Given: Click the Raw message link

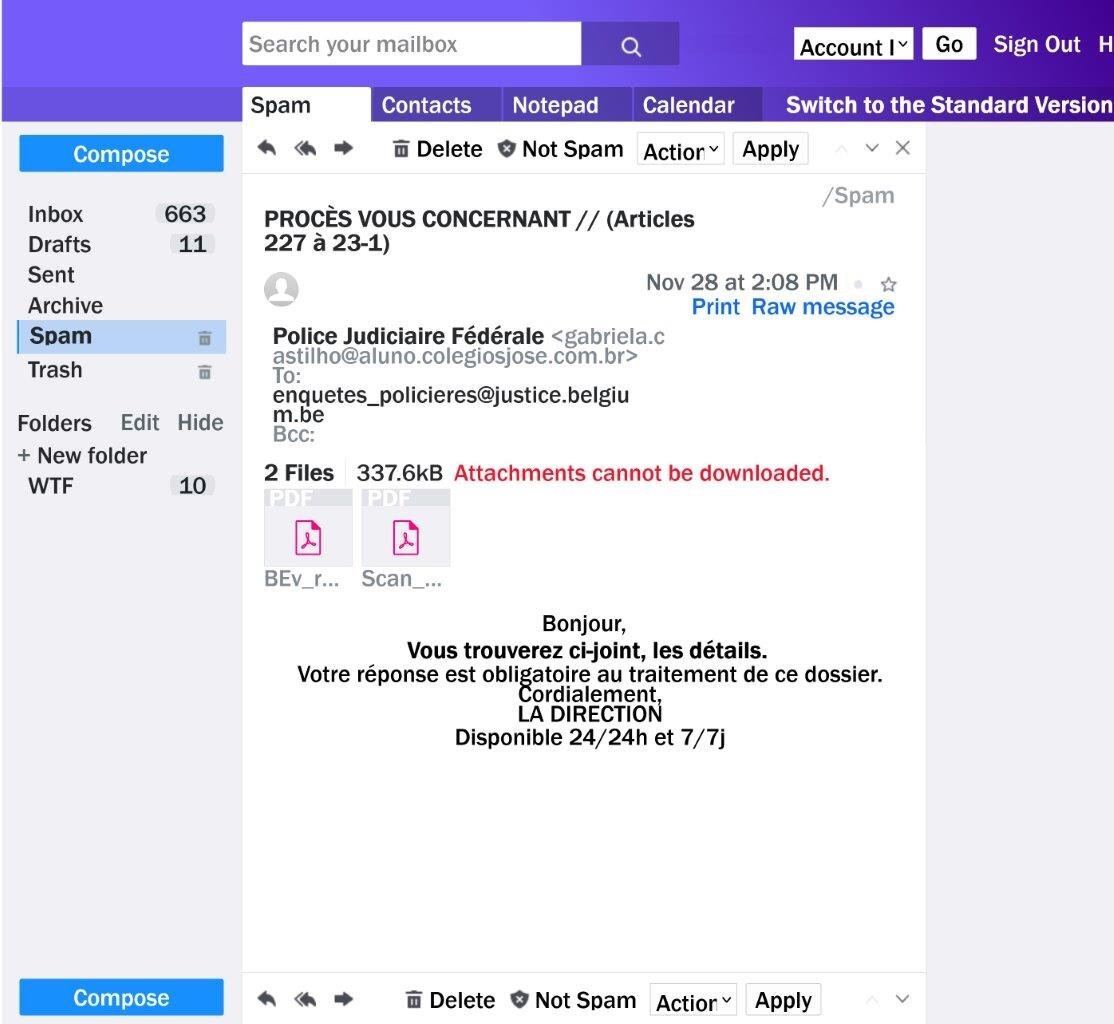Looking at the screenshot, I should (823, 307).
